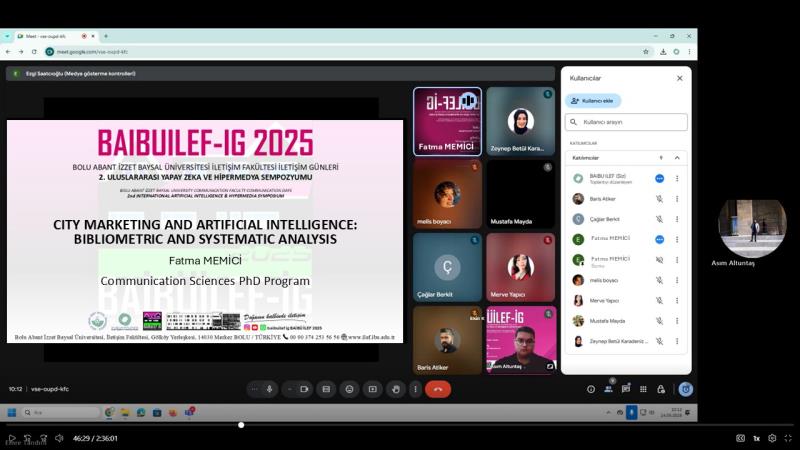
Task: Toggle muted mic icon for Baris Atiker
Action: (x=660, y=199)
